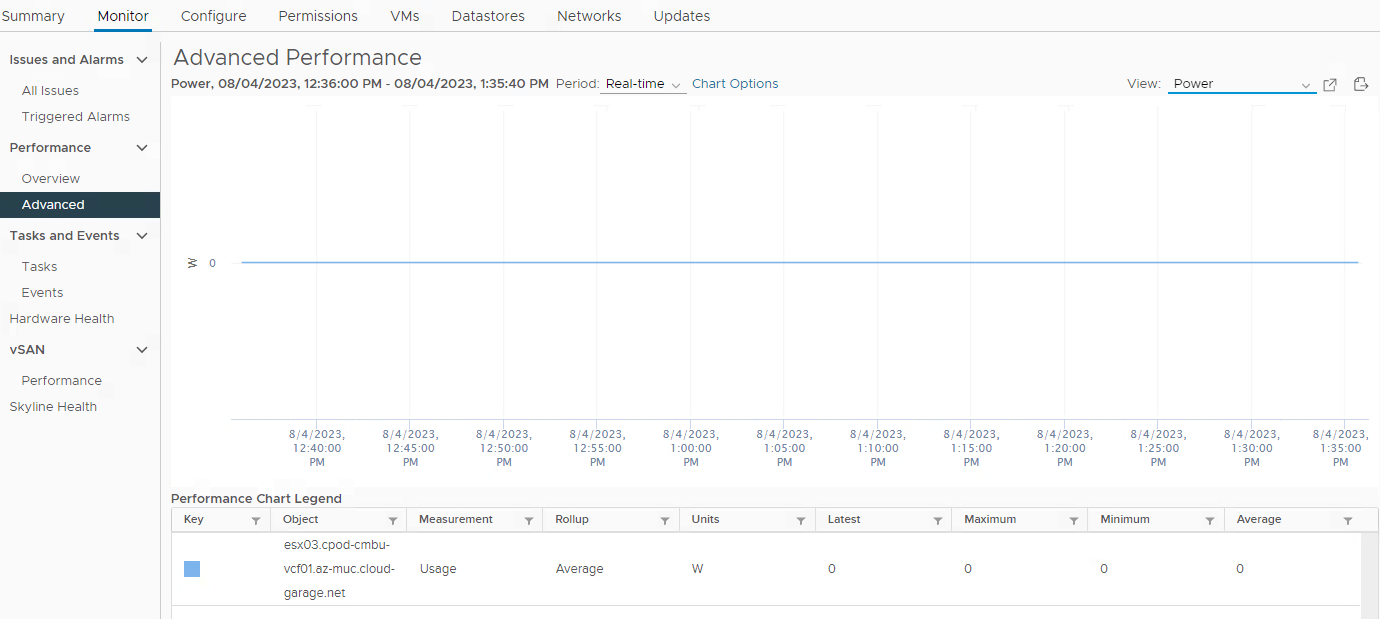Collapse the Performance section chevron
Viewport: 1380px width, 619px height.
[142, 148]
